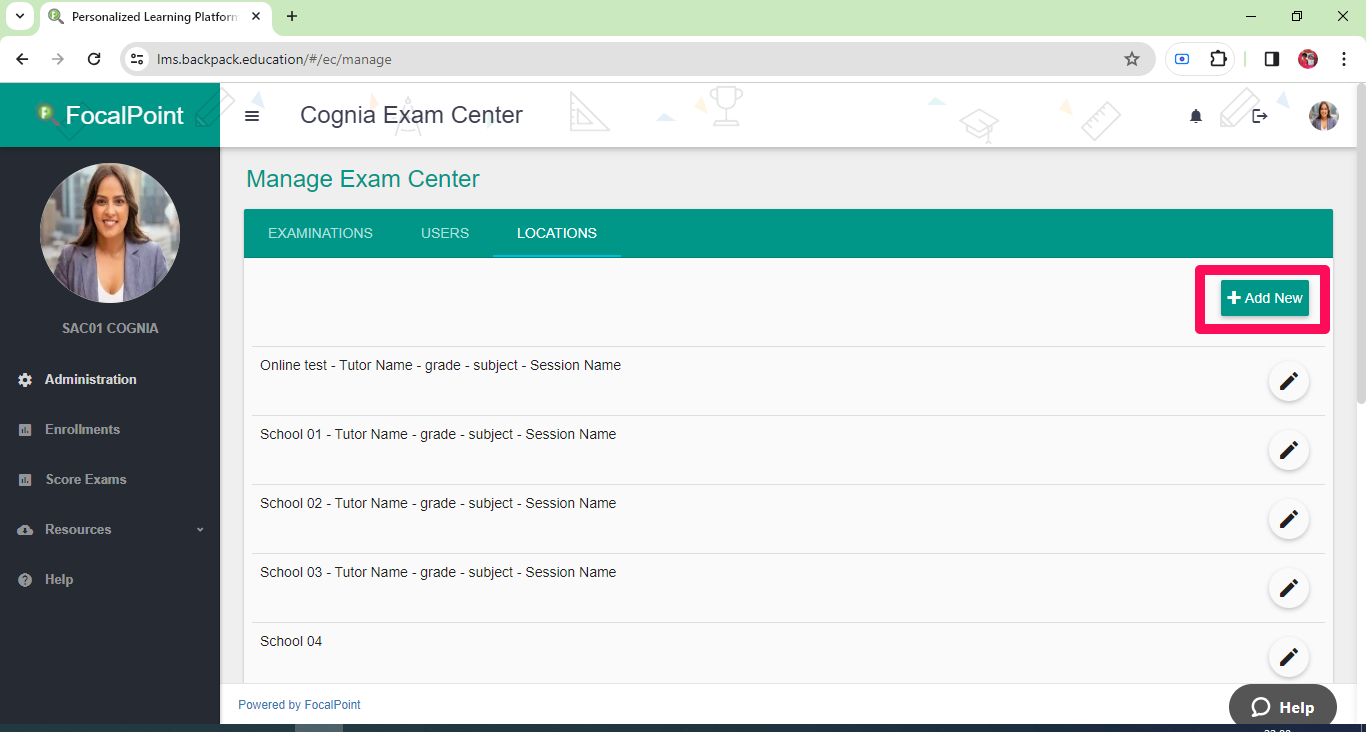Select the LOCATIONS tab

pyautogui.click(x=557, y=233)
